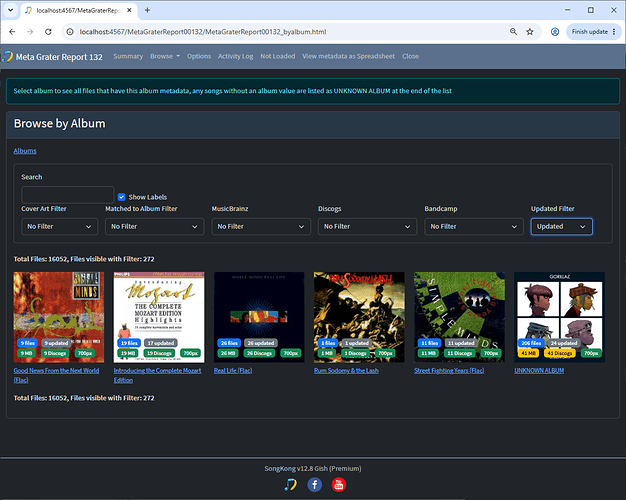The height and width of the screenshot is (500, 626).
Task: Open the YouTube icon in the footer
Action: pyautogui.click(x=339, y=485)
